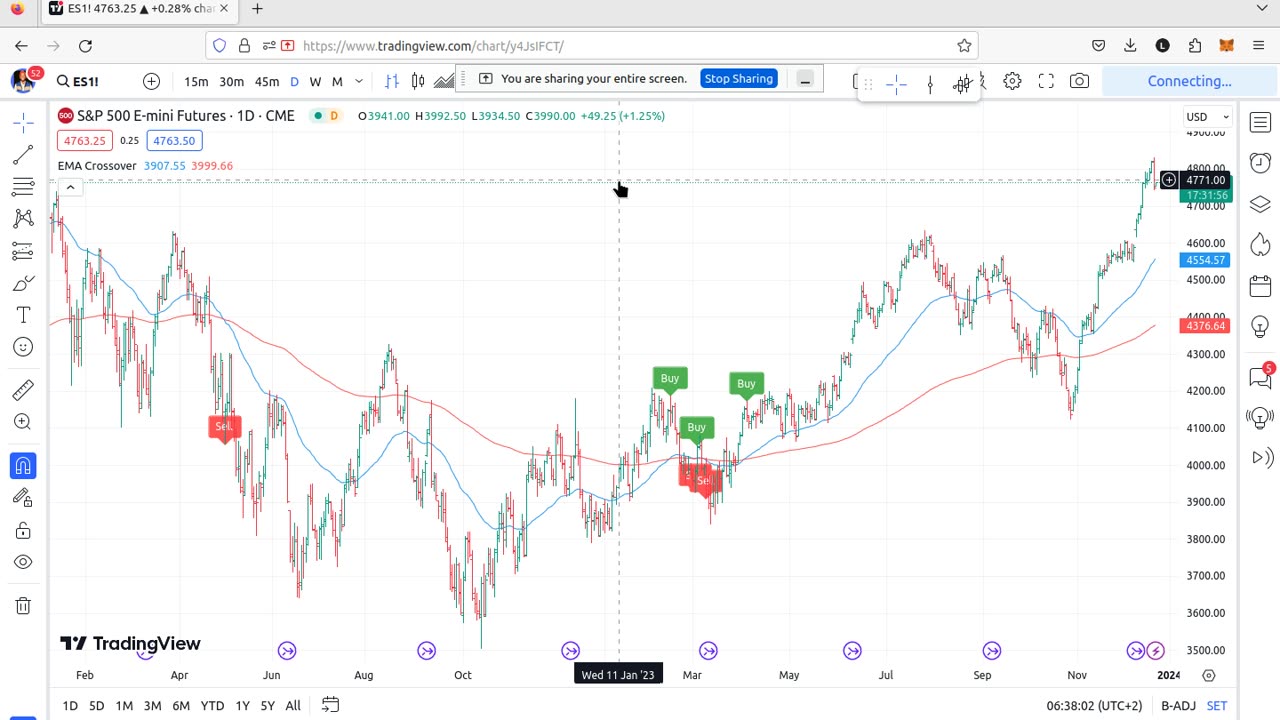1280x720 pixels.
Task: Switch to the 15m timeframe
Action: click(x=196, y=81)
